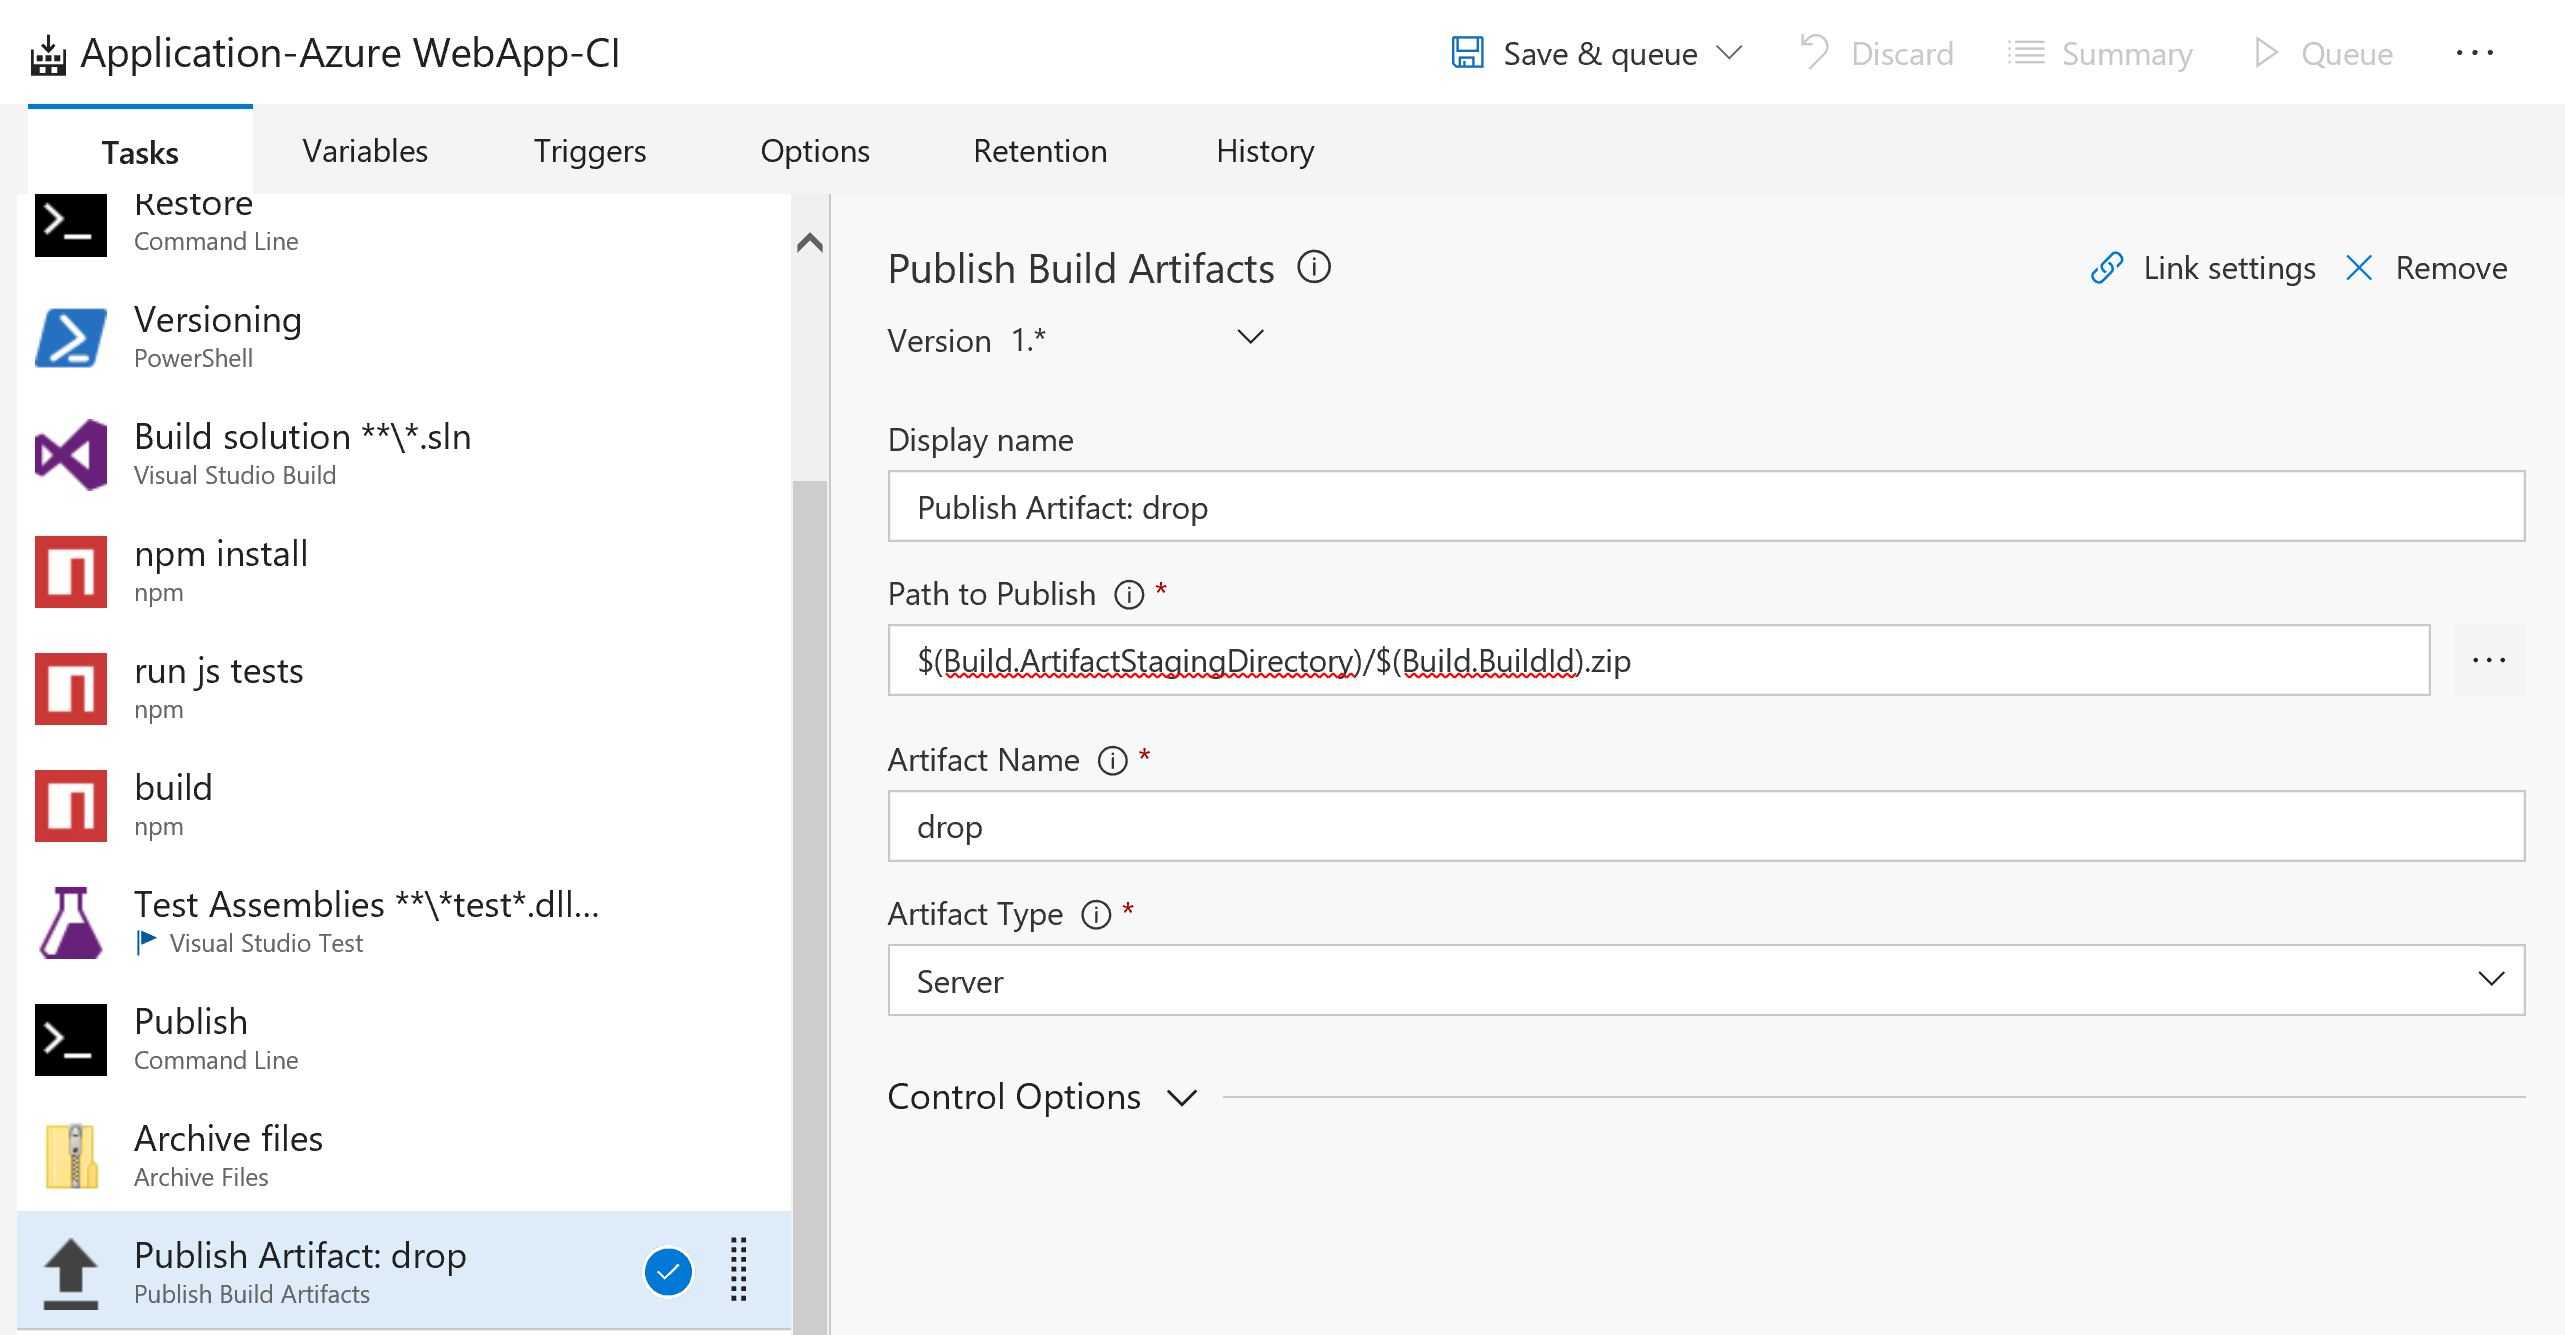Viewport: 2565px width, 1335px height.
Task: Select the npm install task icon
Action: pos(70,570)
